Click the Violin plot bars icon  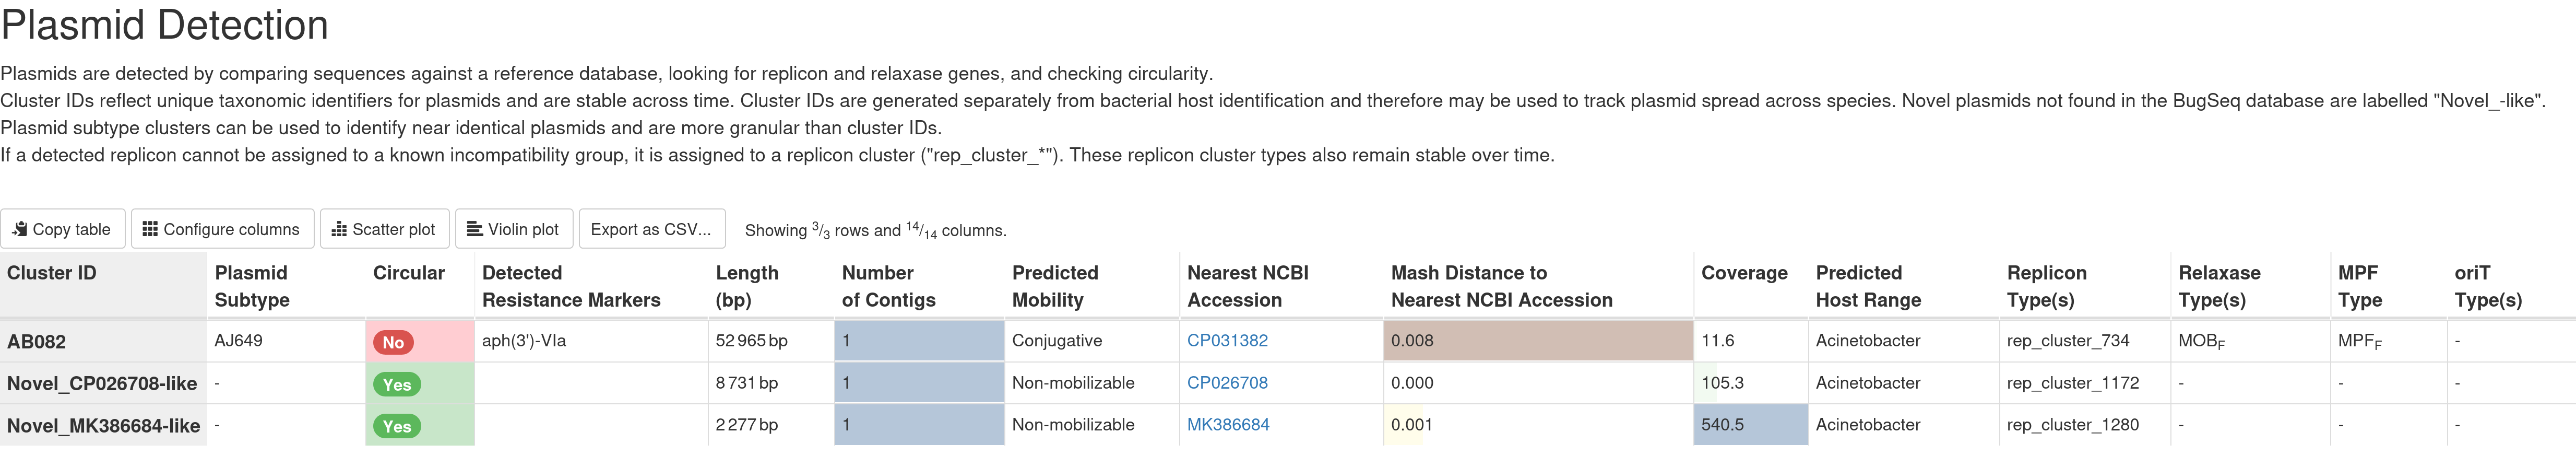[475, 229]
